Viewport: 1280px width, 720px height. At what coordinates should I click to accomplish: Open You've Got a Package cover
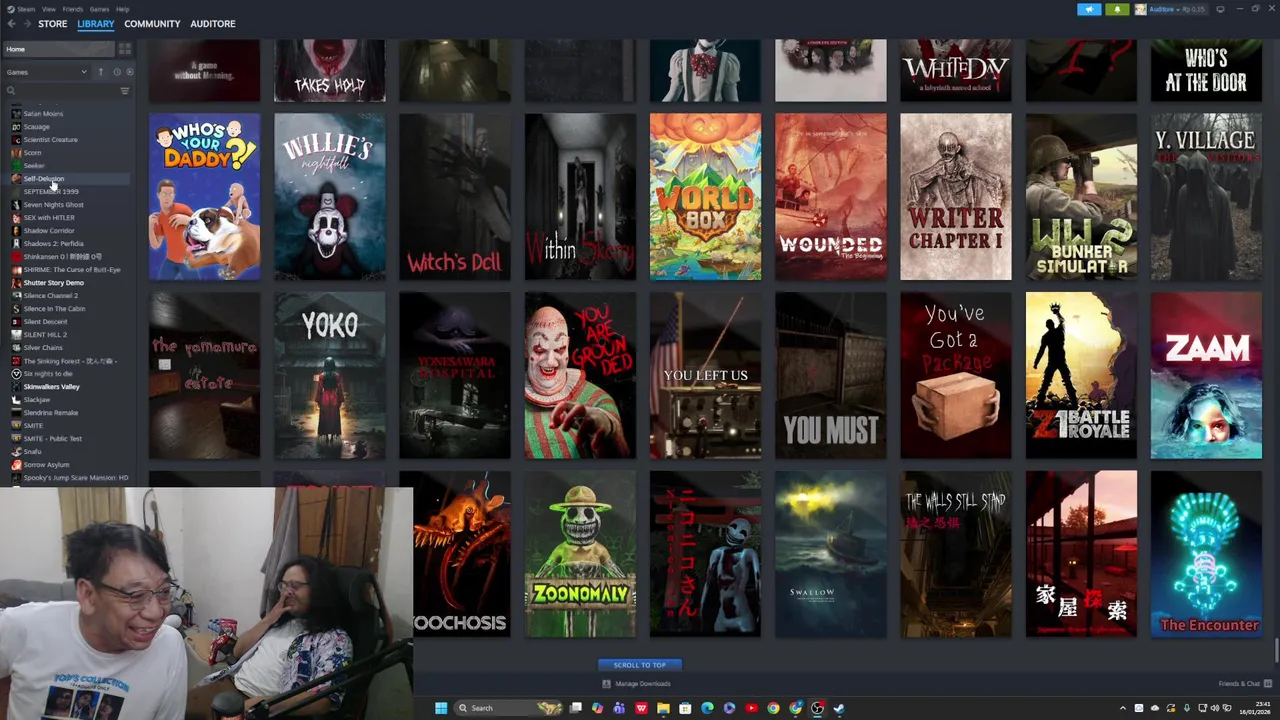point(955,376)
